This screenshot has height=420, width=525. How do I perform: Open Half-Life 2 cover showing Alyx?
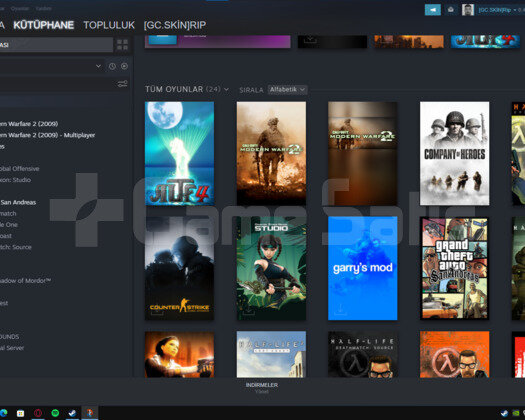[179, 354]
